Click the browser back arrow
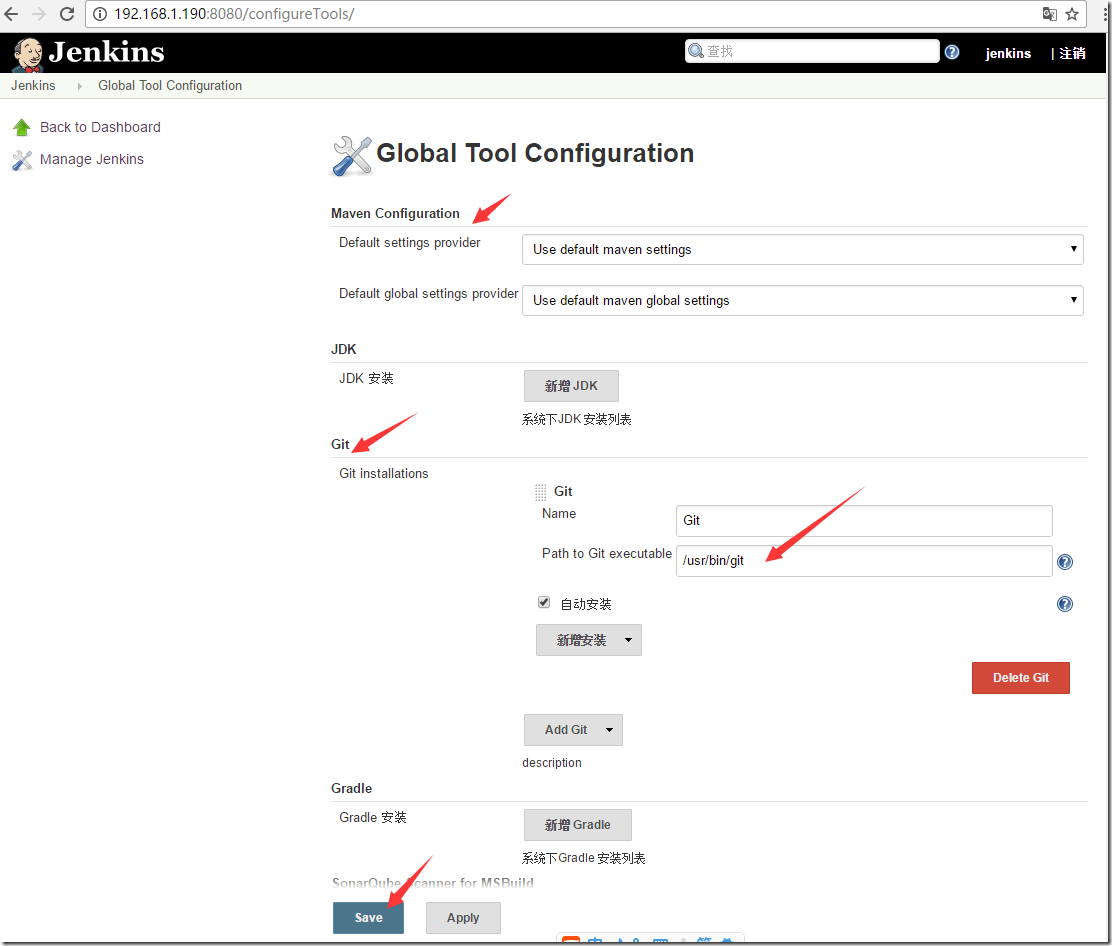The image size is (1112, 946). pos(11,13)
